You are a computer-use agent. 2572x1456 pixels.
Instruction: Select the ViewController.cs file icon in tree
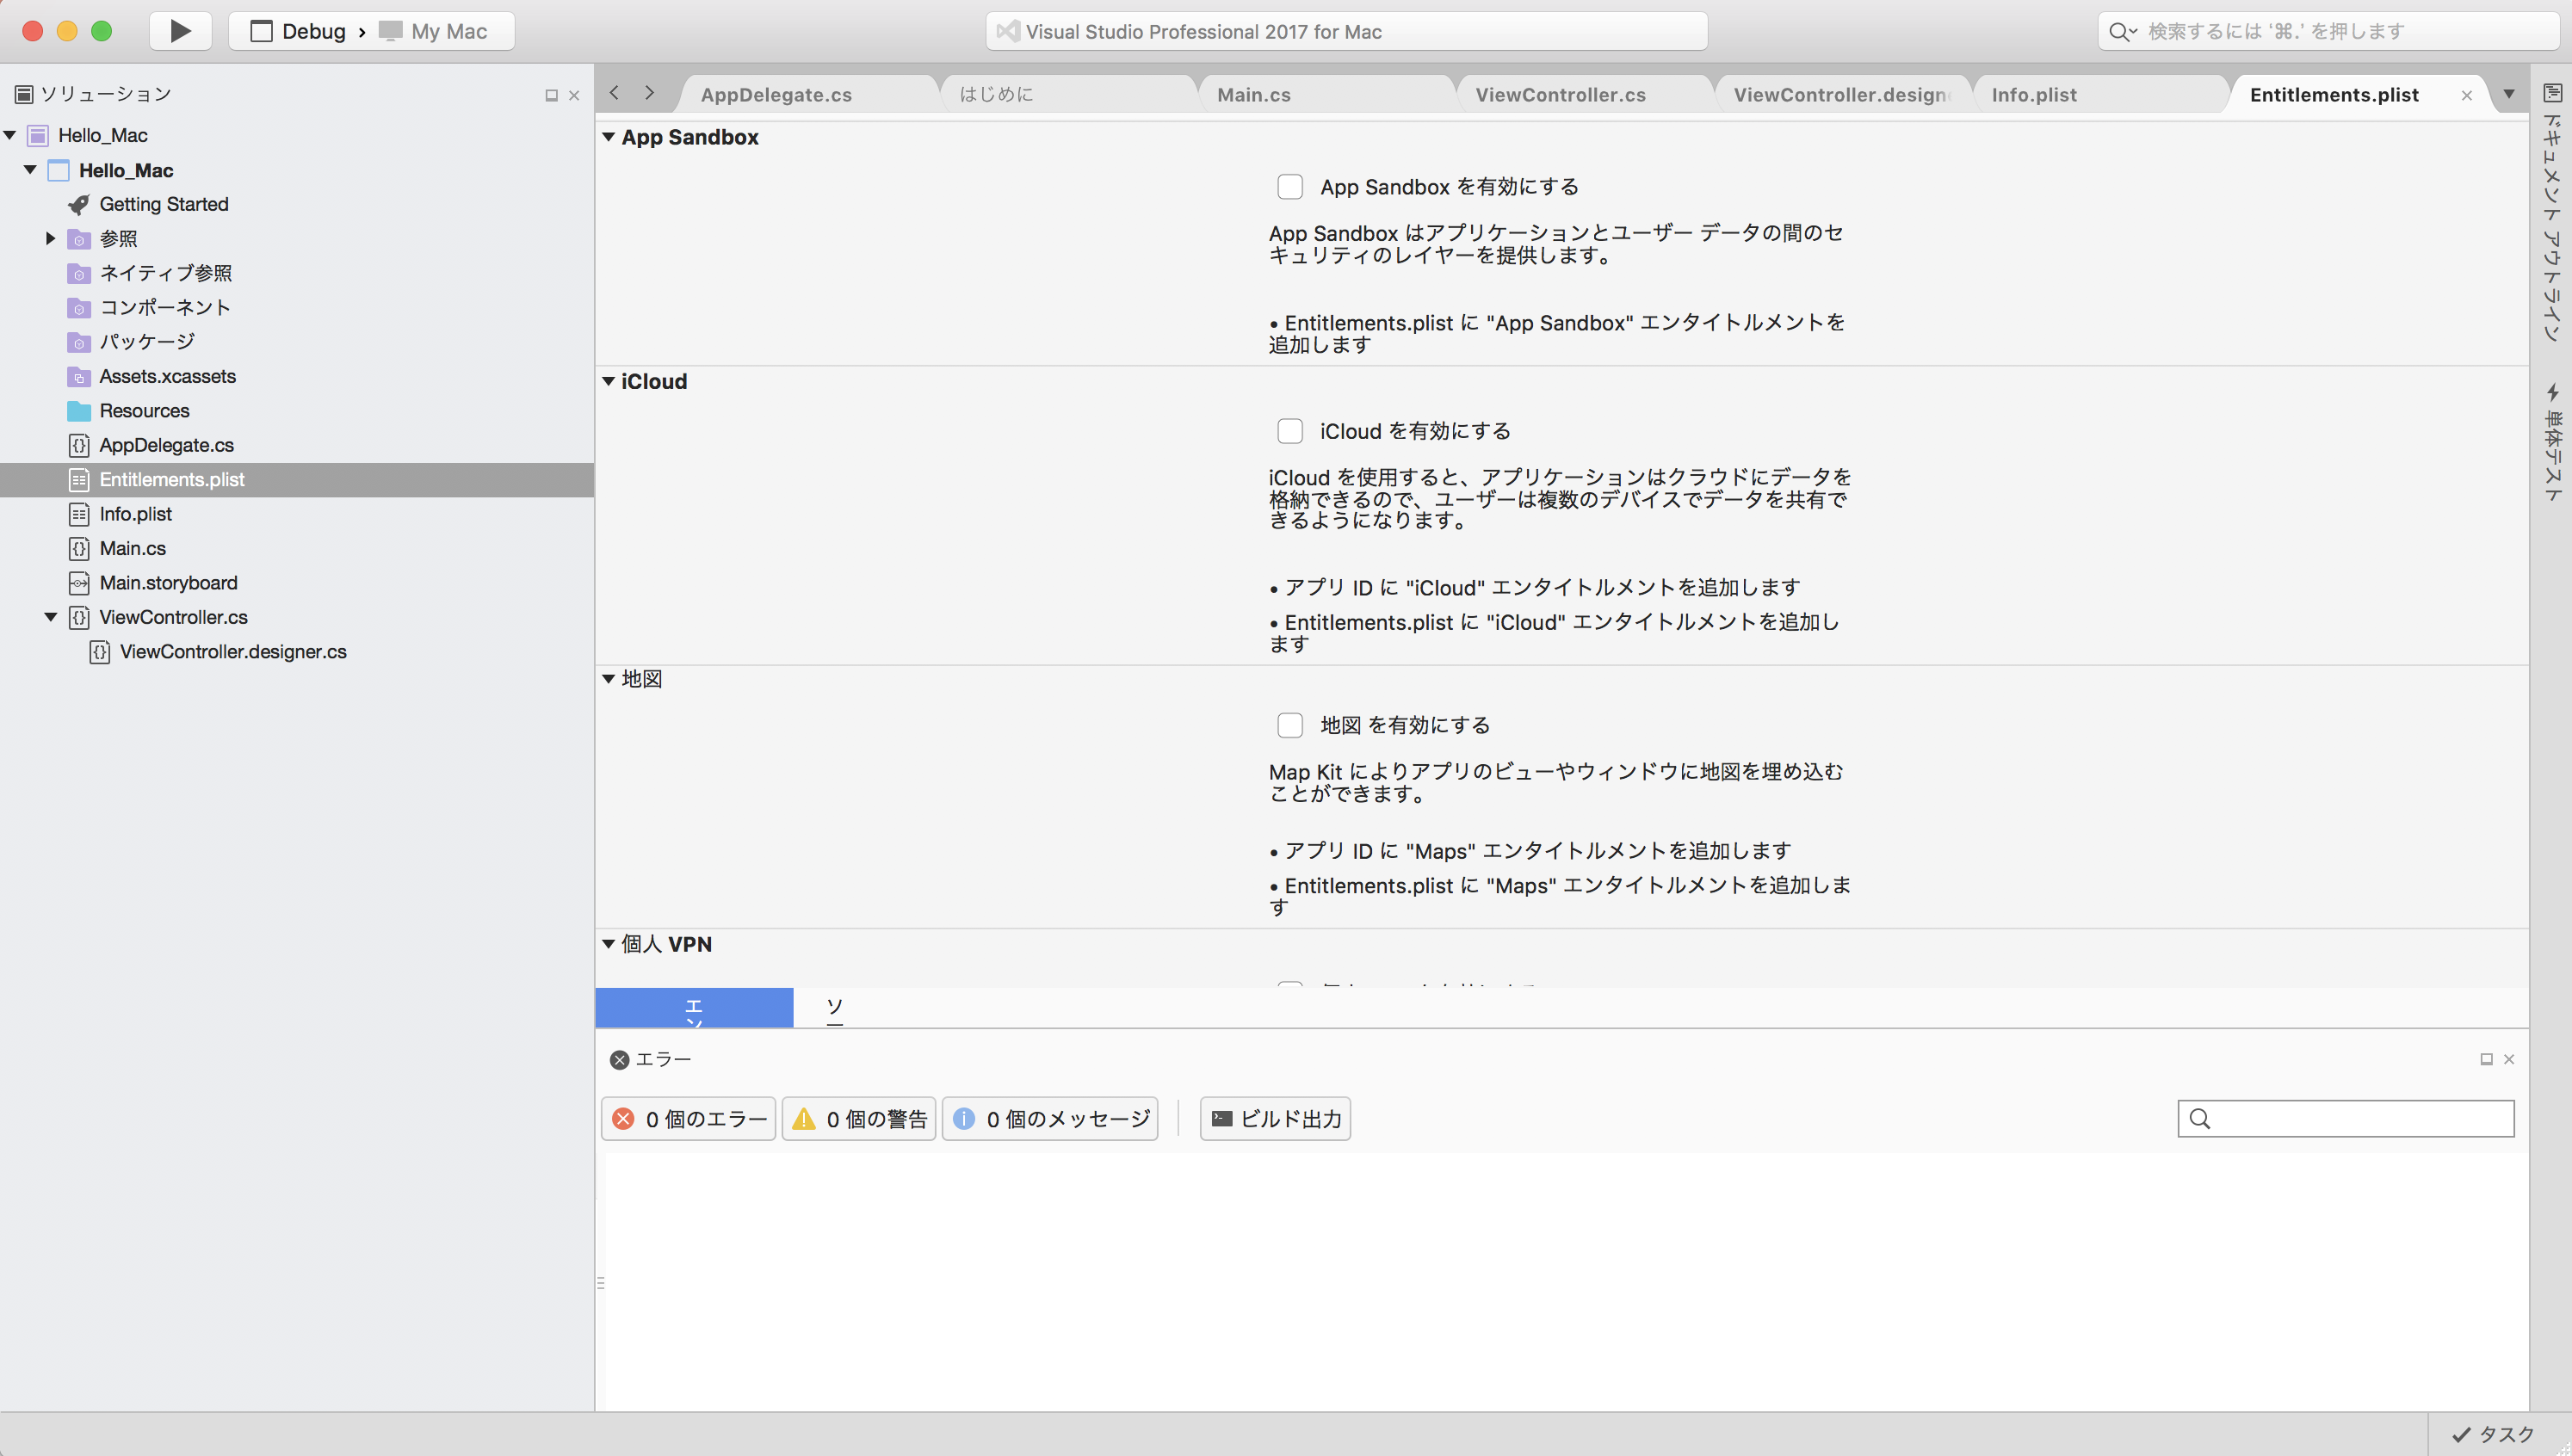click(79, 617)
